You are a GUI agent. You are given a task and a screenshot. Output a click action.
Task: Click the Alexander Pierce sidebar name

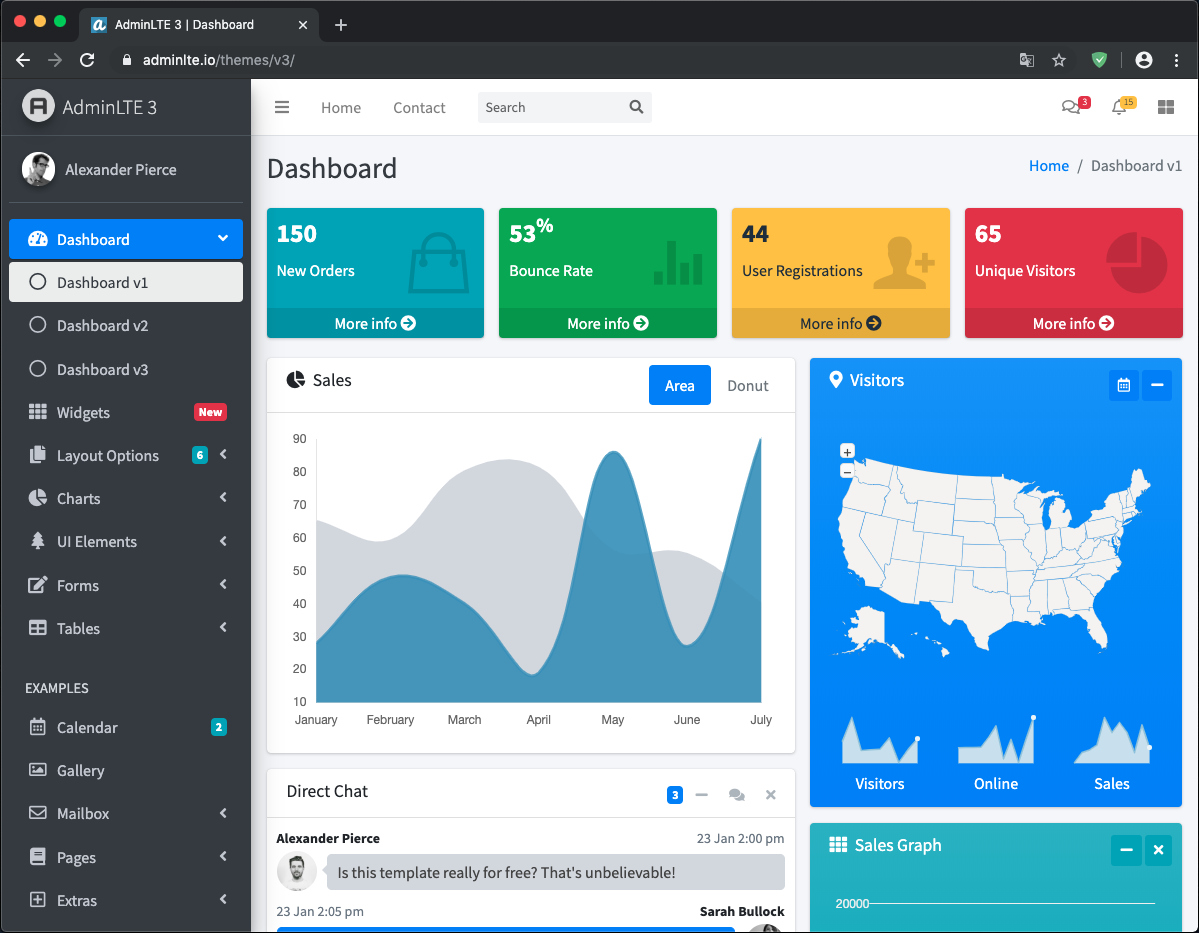[x=121, y=170]
